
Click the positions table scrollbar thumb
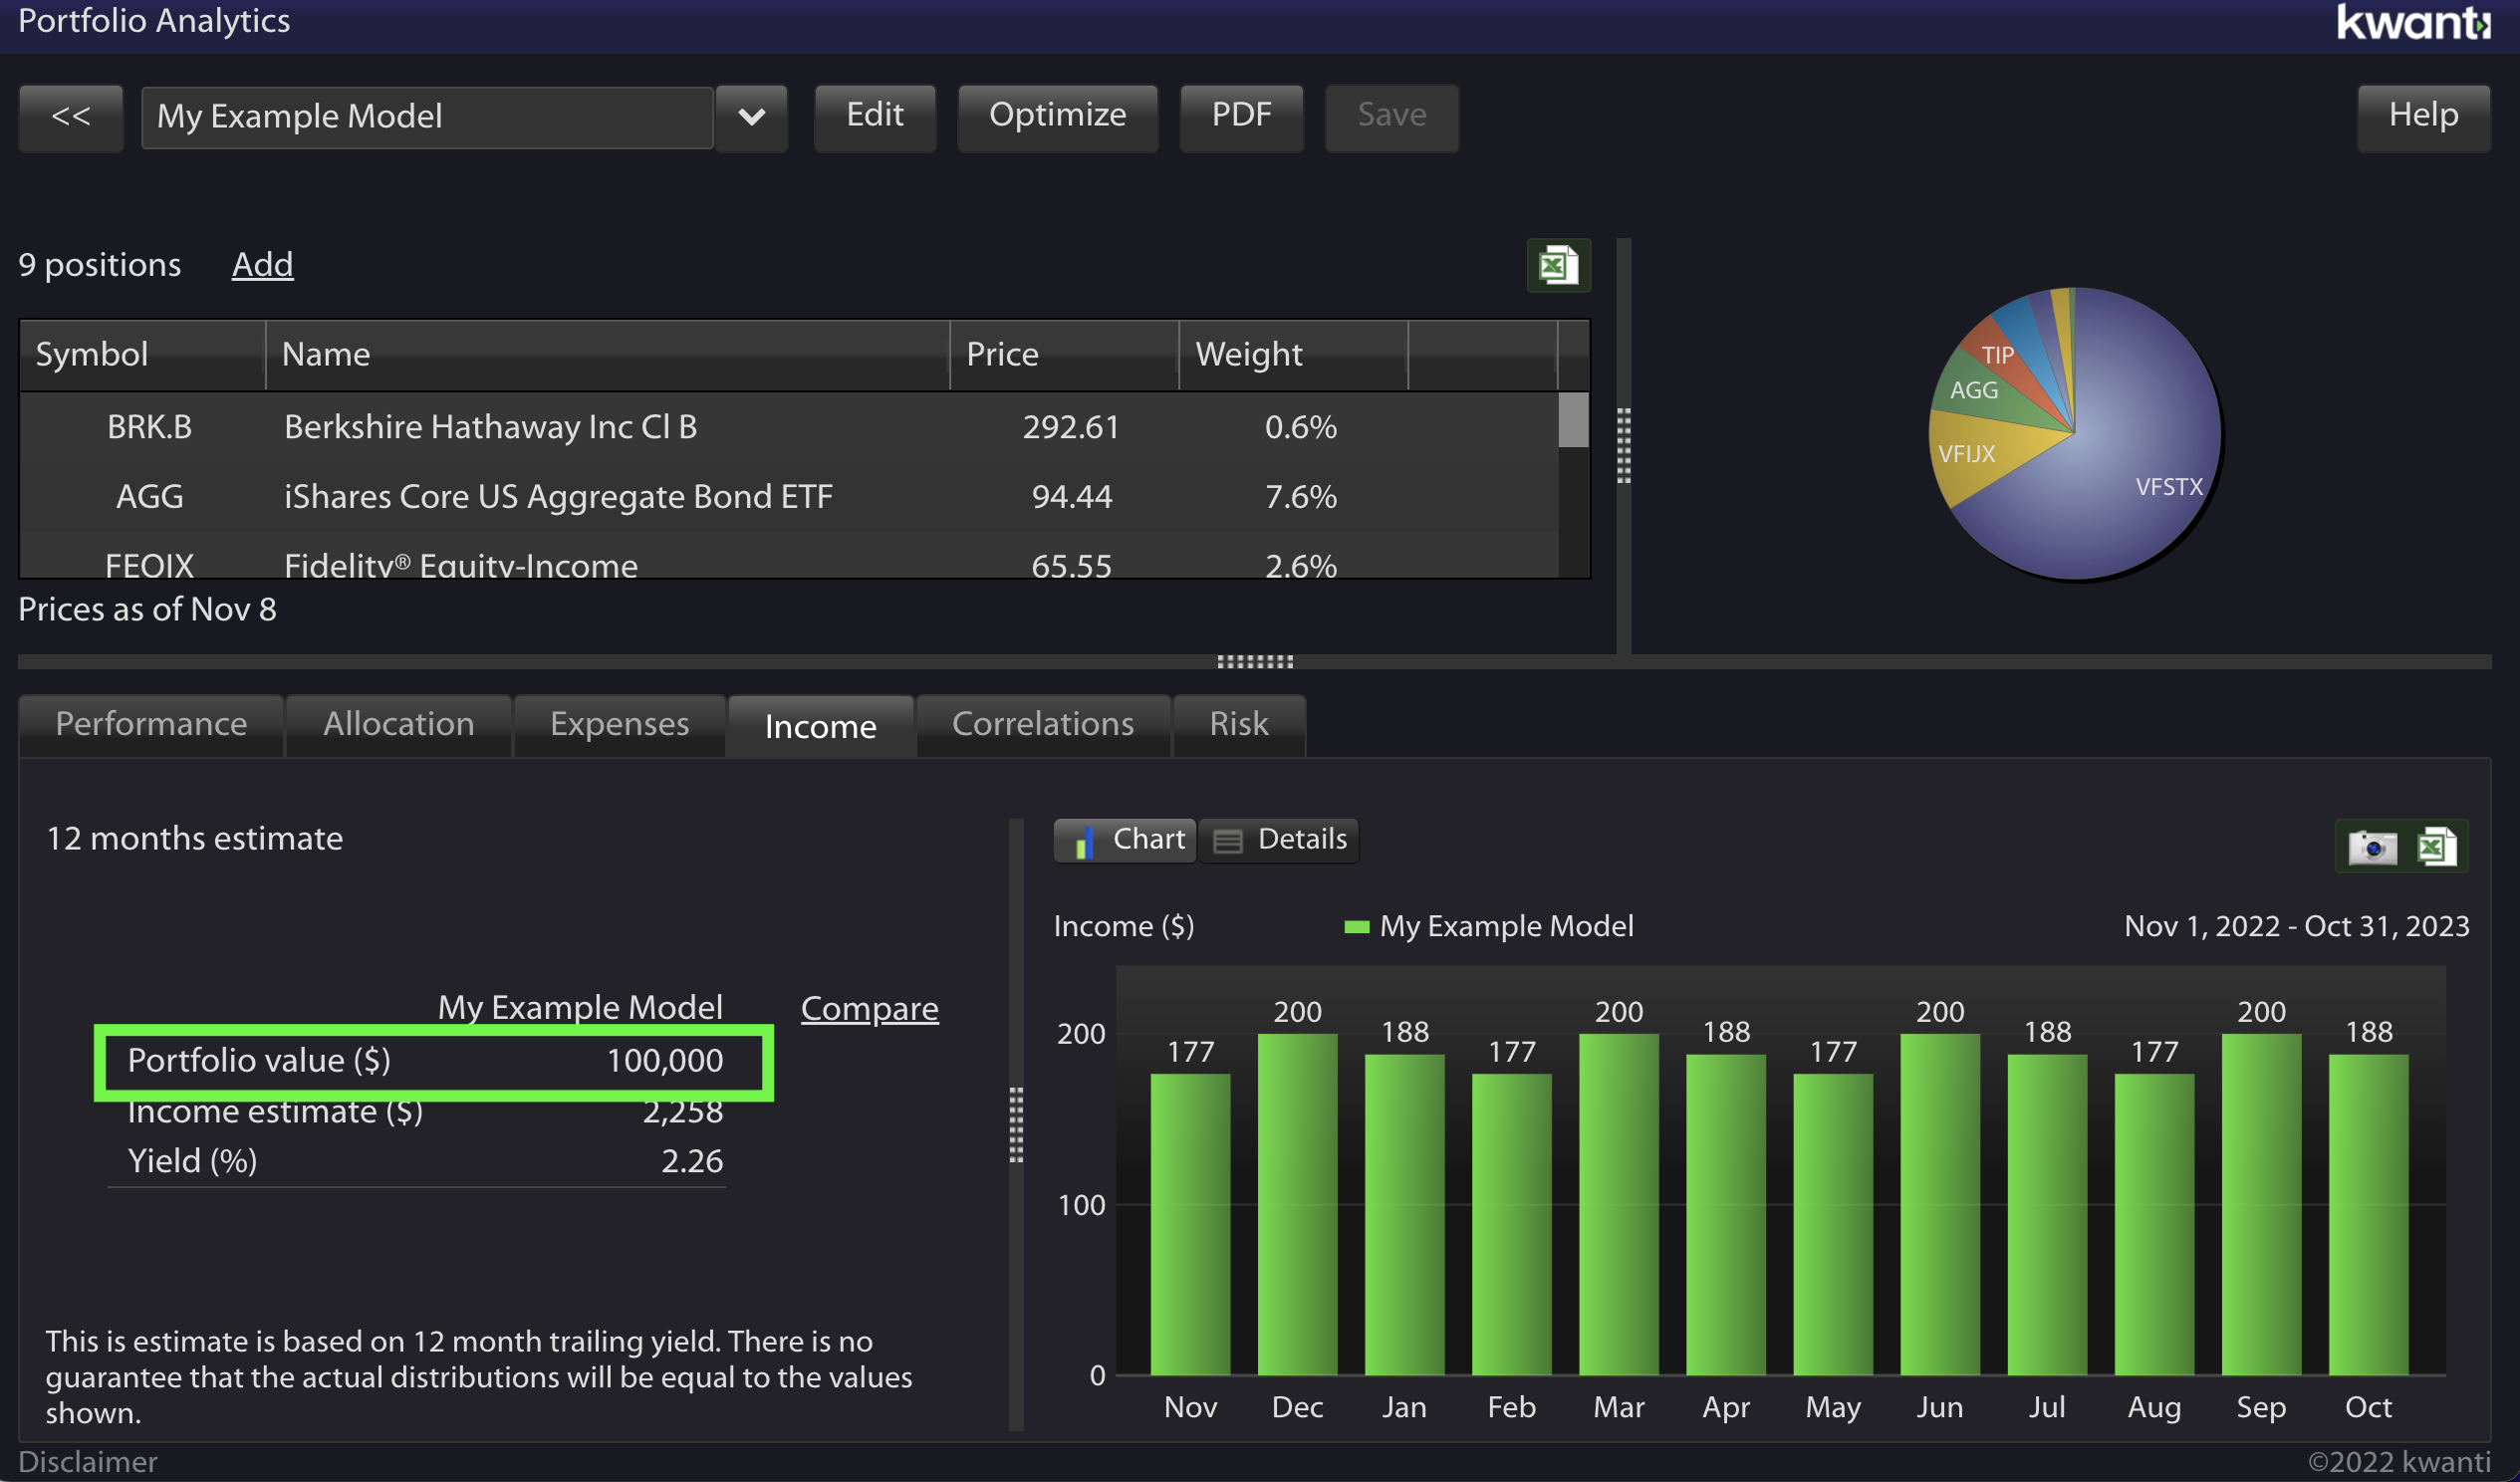[x=1573, y=420]
